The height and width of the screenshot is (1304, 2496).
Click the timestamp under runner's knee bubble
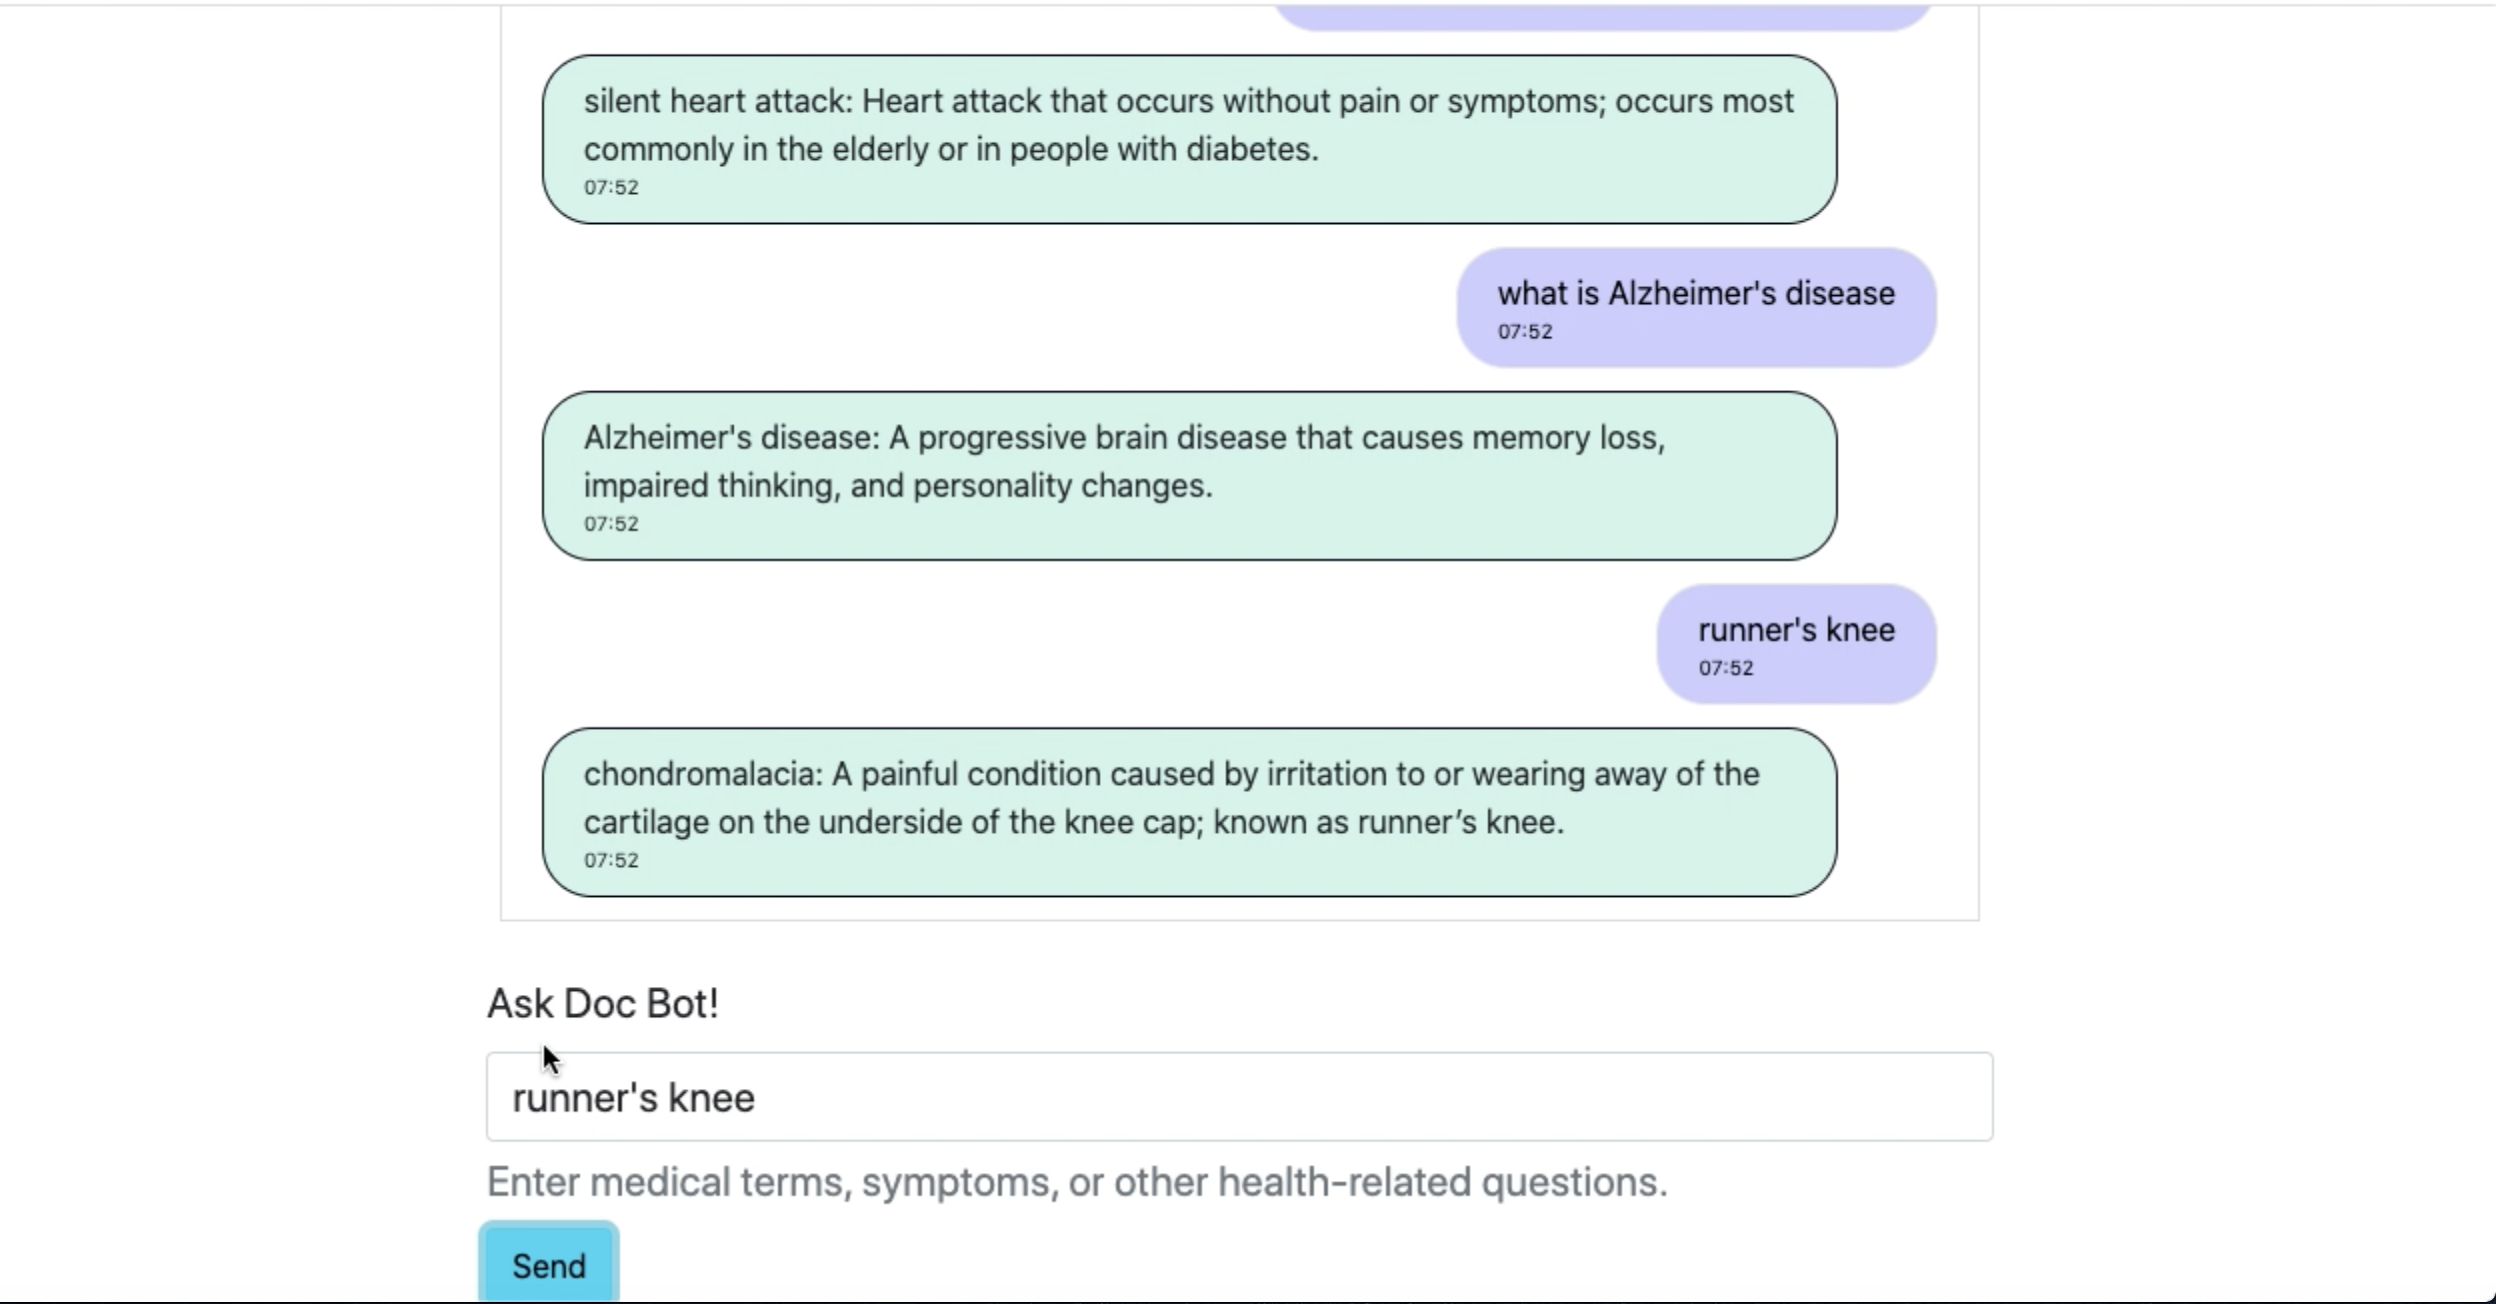pos(1724,668)
